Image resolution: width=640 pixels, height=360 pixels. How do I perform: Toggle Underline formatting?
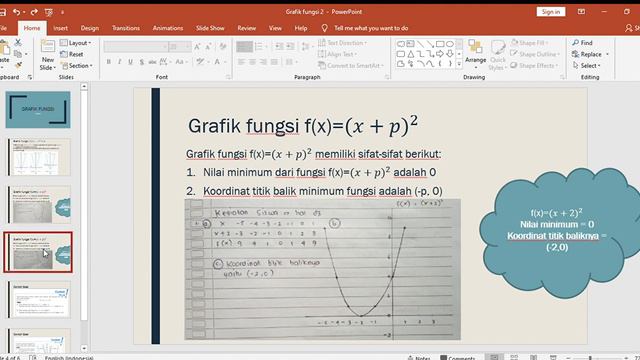tap(130, 62)
